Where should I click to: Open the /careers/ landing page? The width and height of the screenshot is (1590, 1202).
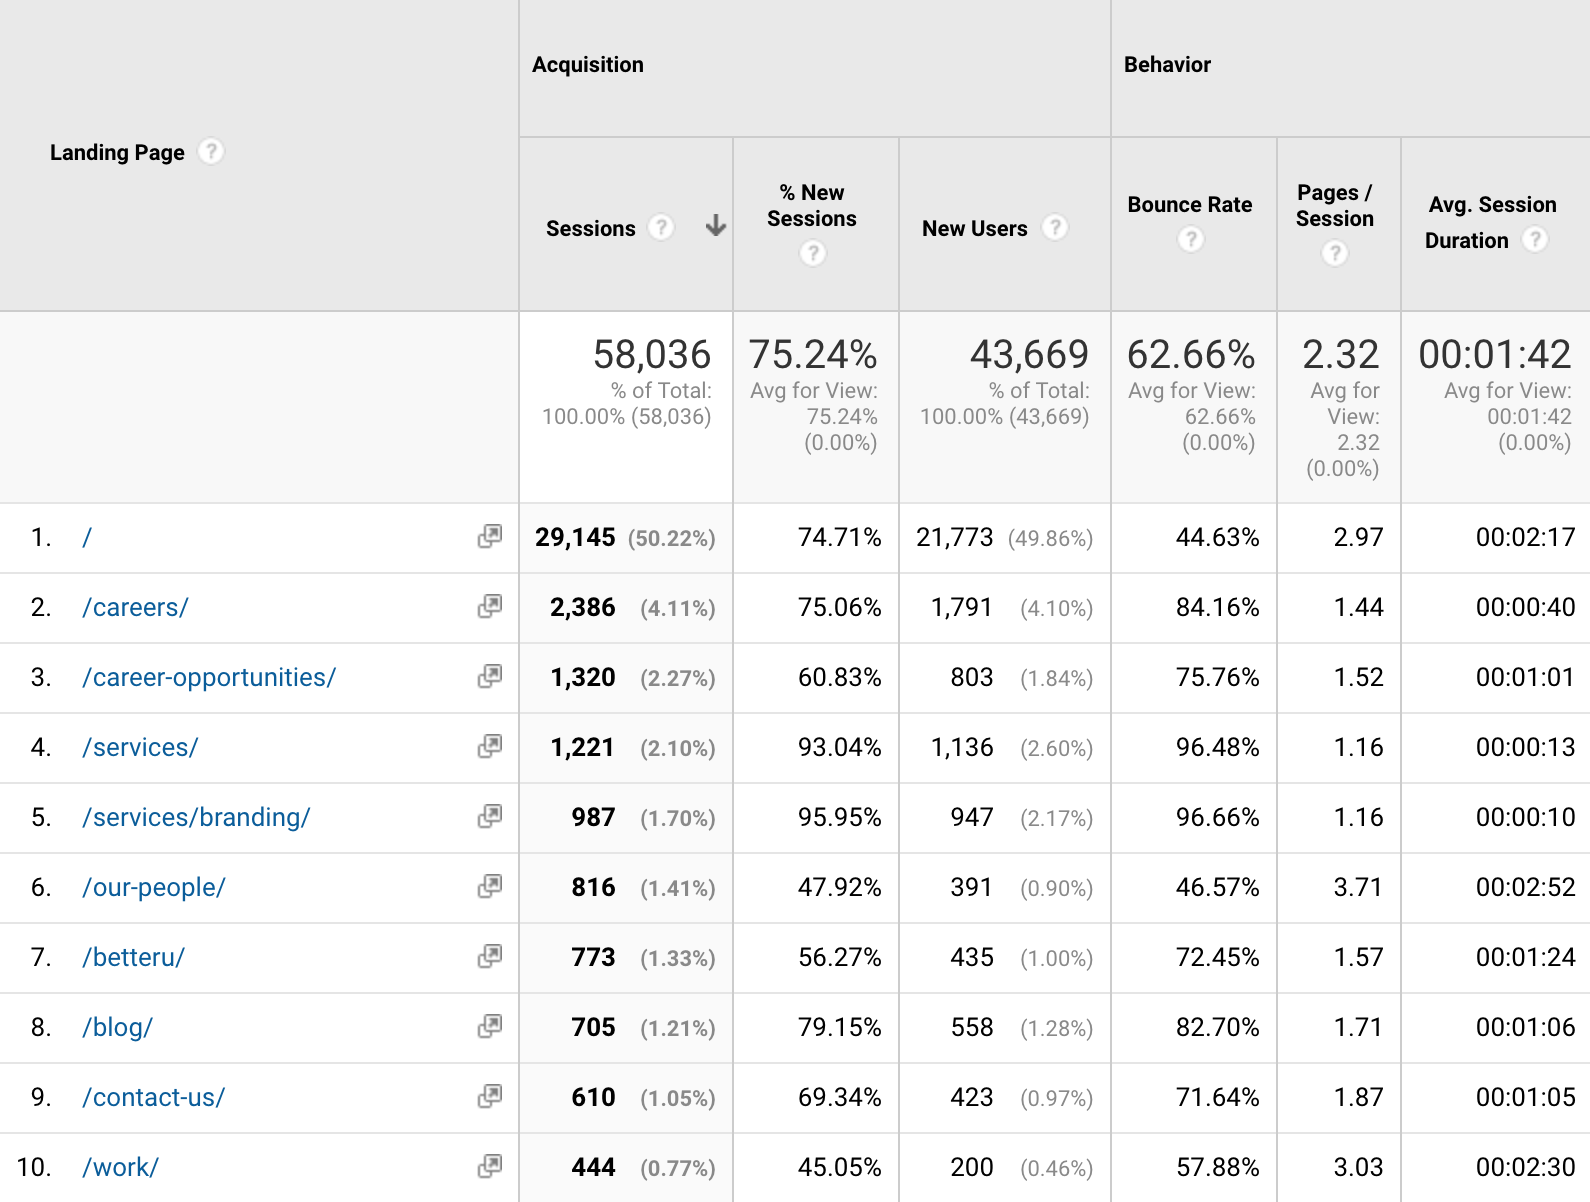tap(135, 608)
